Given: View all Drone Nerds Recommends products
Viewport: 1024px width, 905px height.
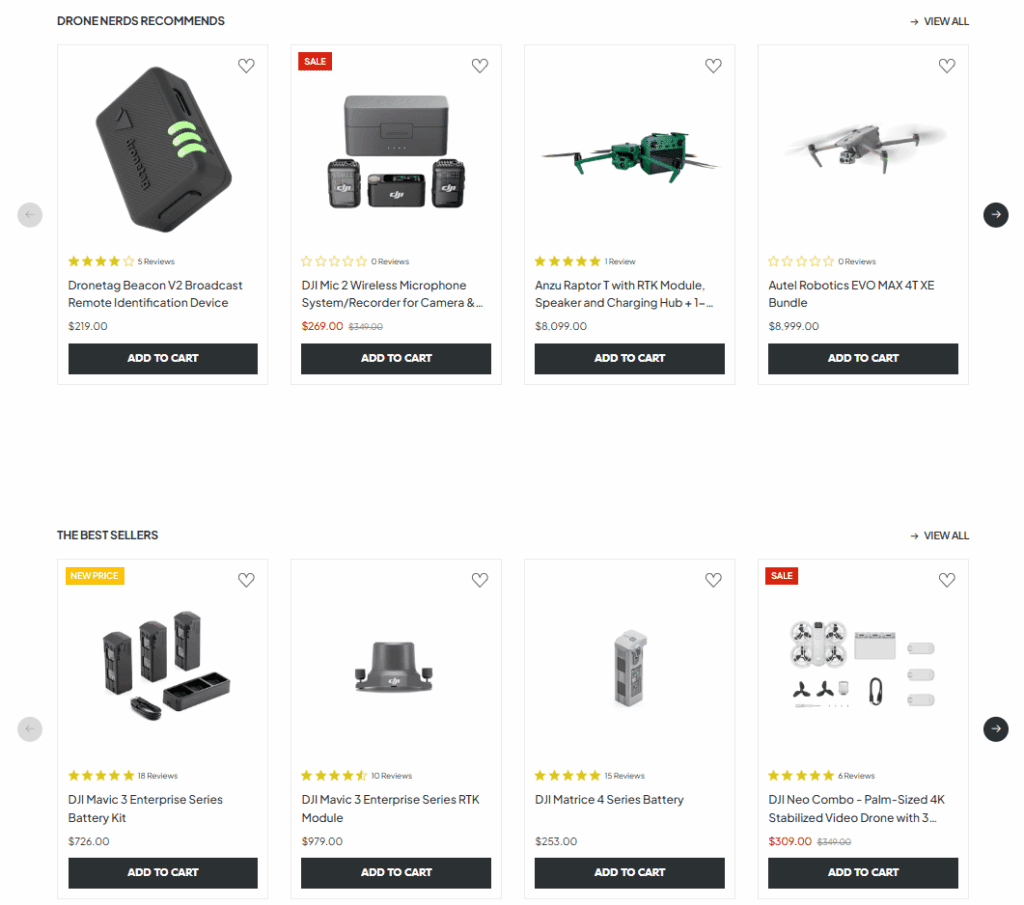Looking at the screenshot, I should pyautogui.click(x=939, y=22).
